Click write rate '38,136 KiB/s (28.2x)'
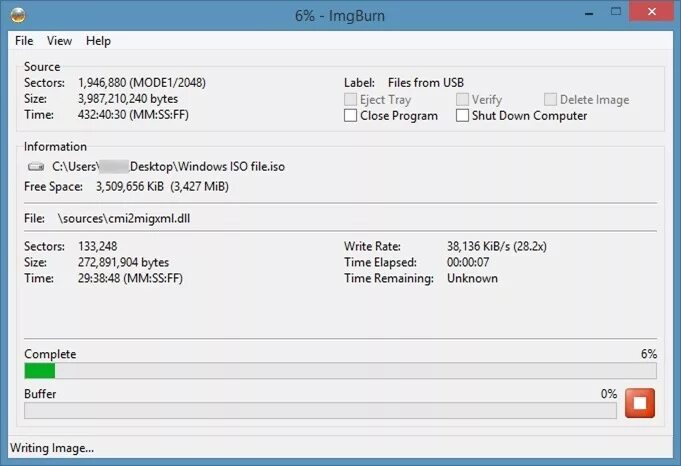The height and width of the screenshot is (466, 681). (497, 246)
